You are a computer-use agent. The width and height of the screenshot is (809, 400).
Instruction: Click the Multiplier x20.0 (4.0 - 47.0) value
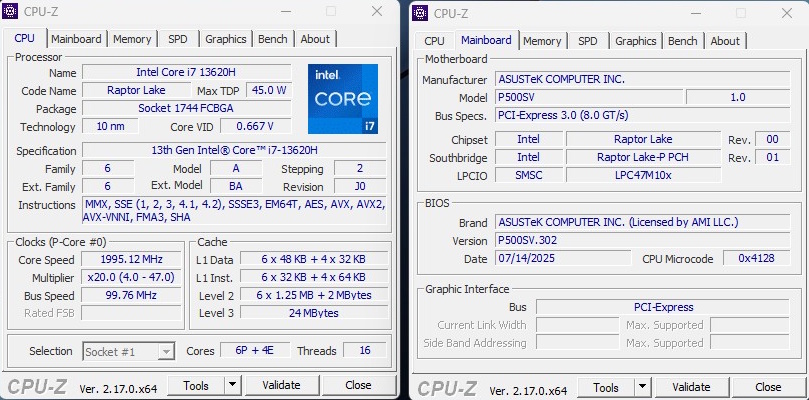[x=131, y=277]
